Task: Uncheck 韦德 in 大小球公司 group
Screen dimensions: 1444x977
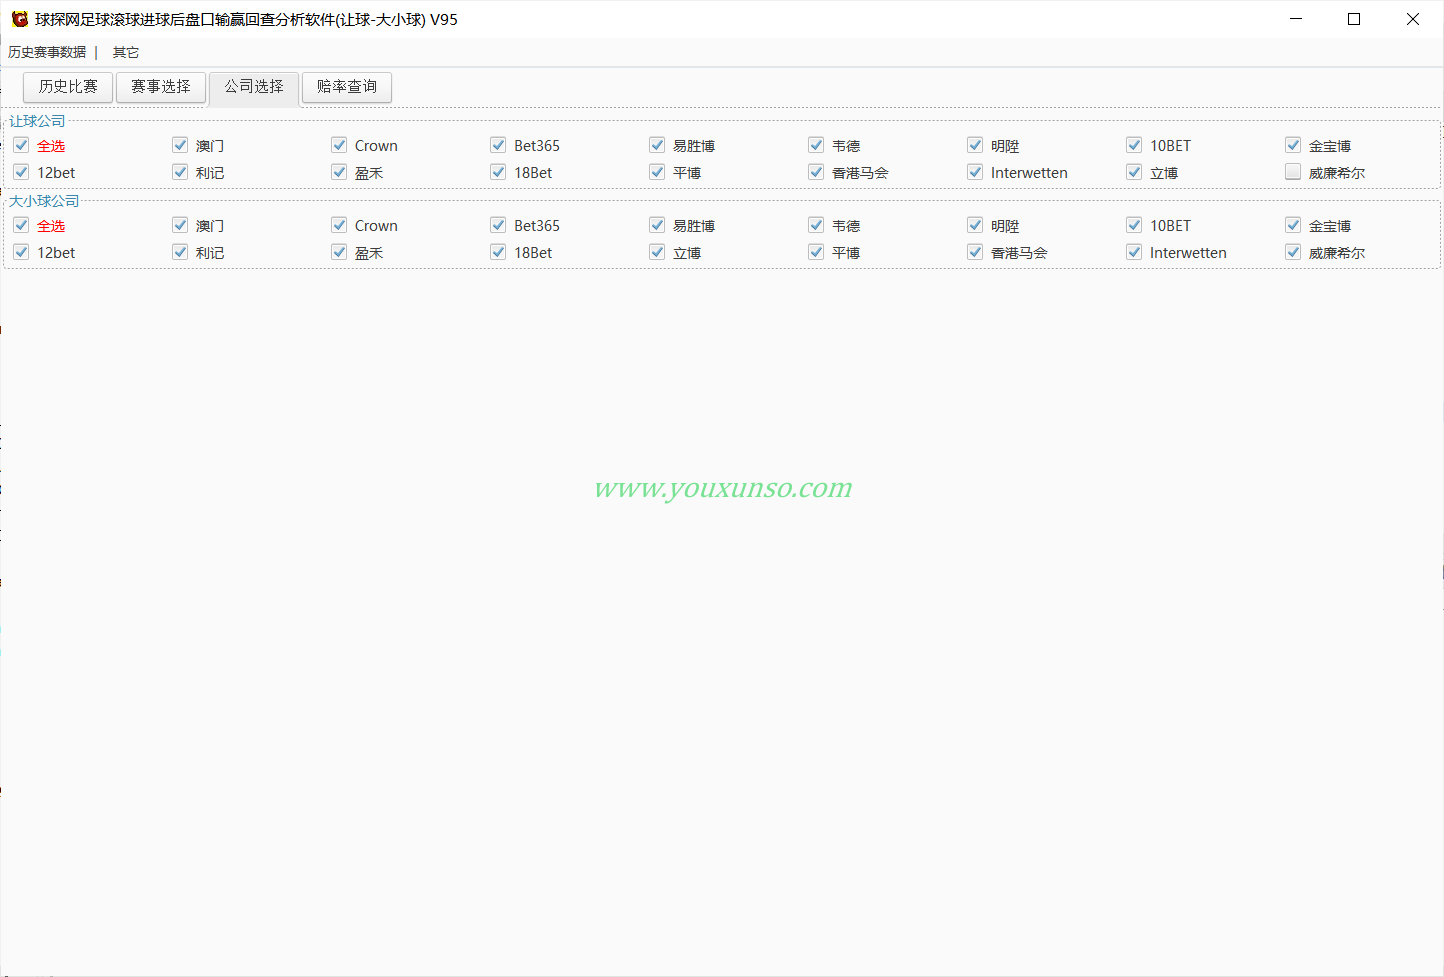Action: tap(816, 225)
